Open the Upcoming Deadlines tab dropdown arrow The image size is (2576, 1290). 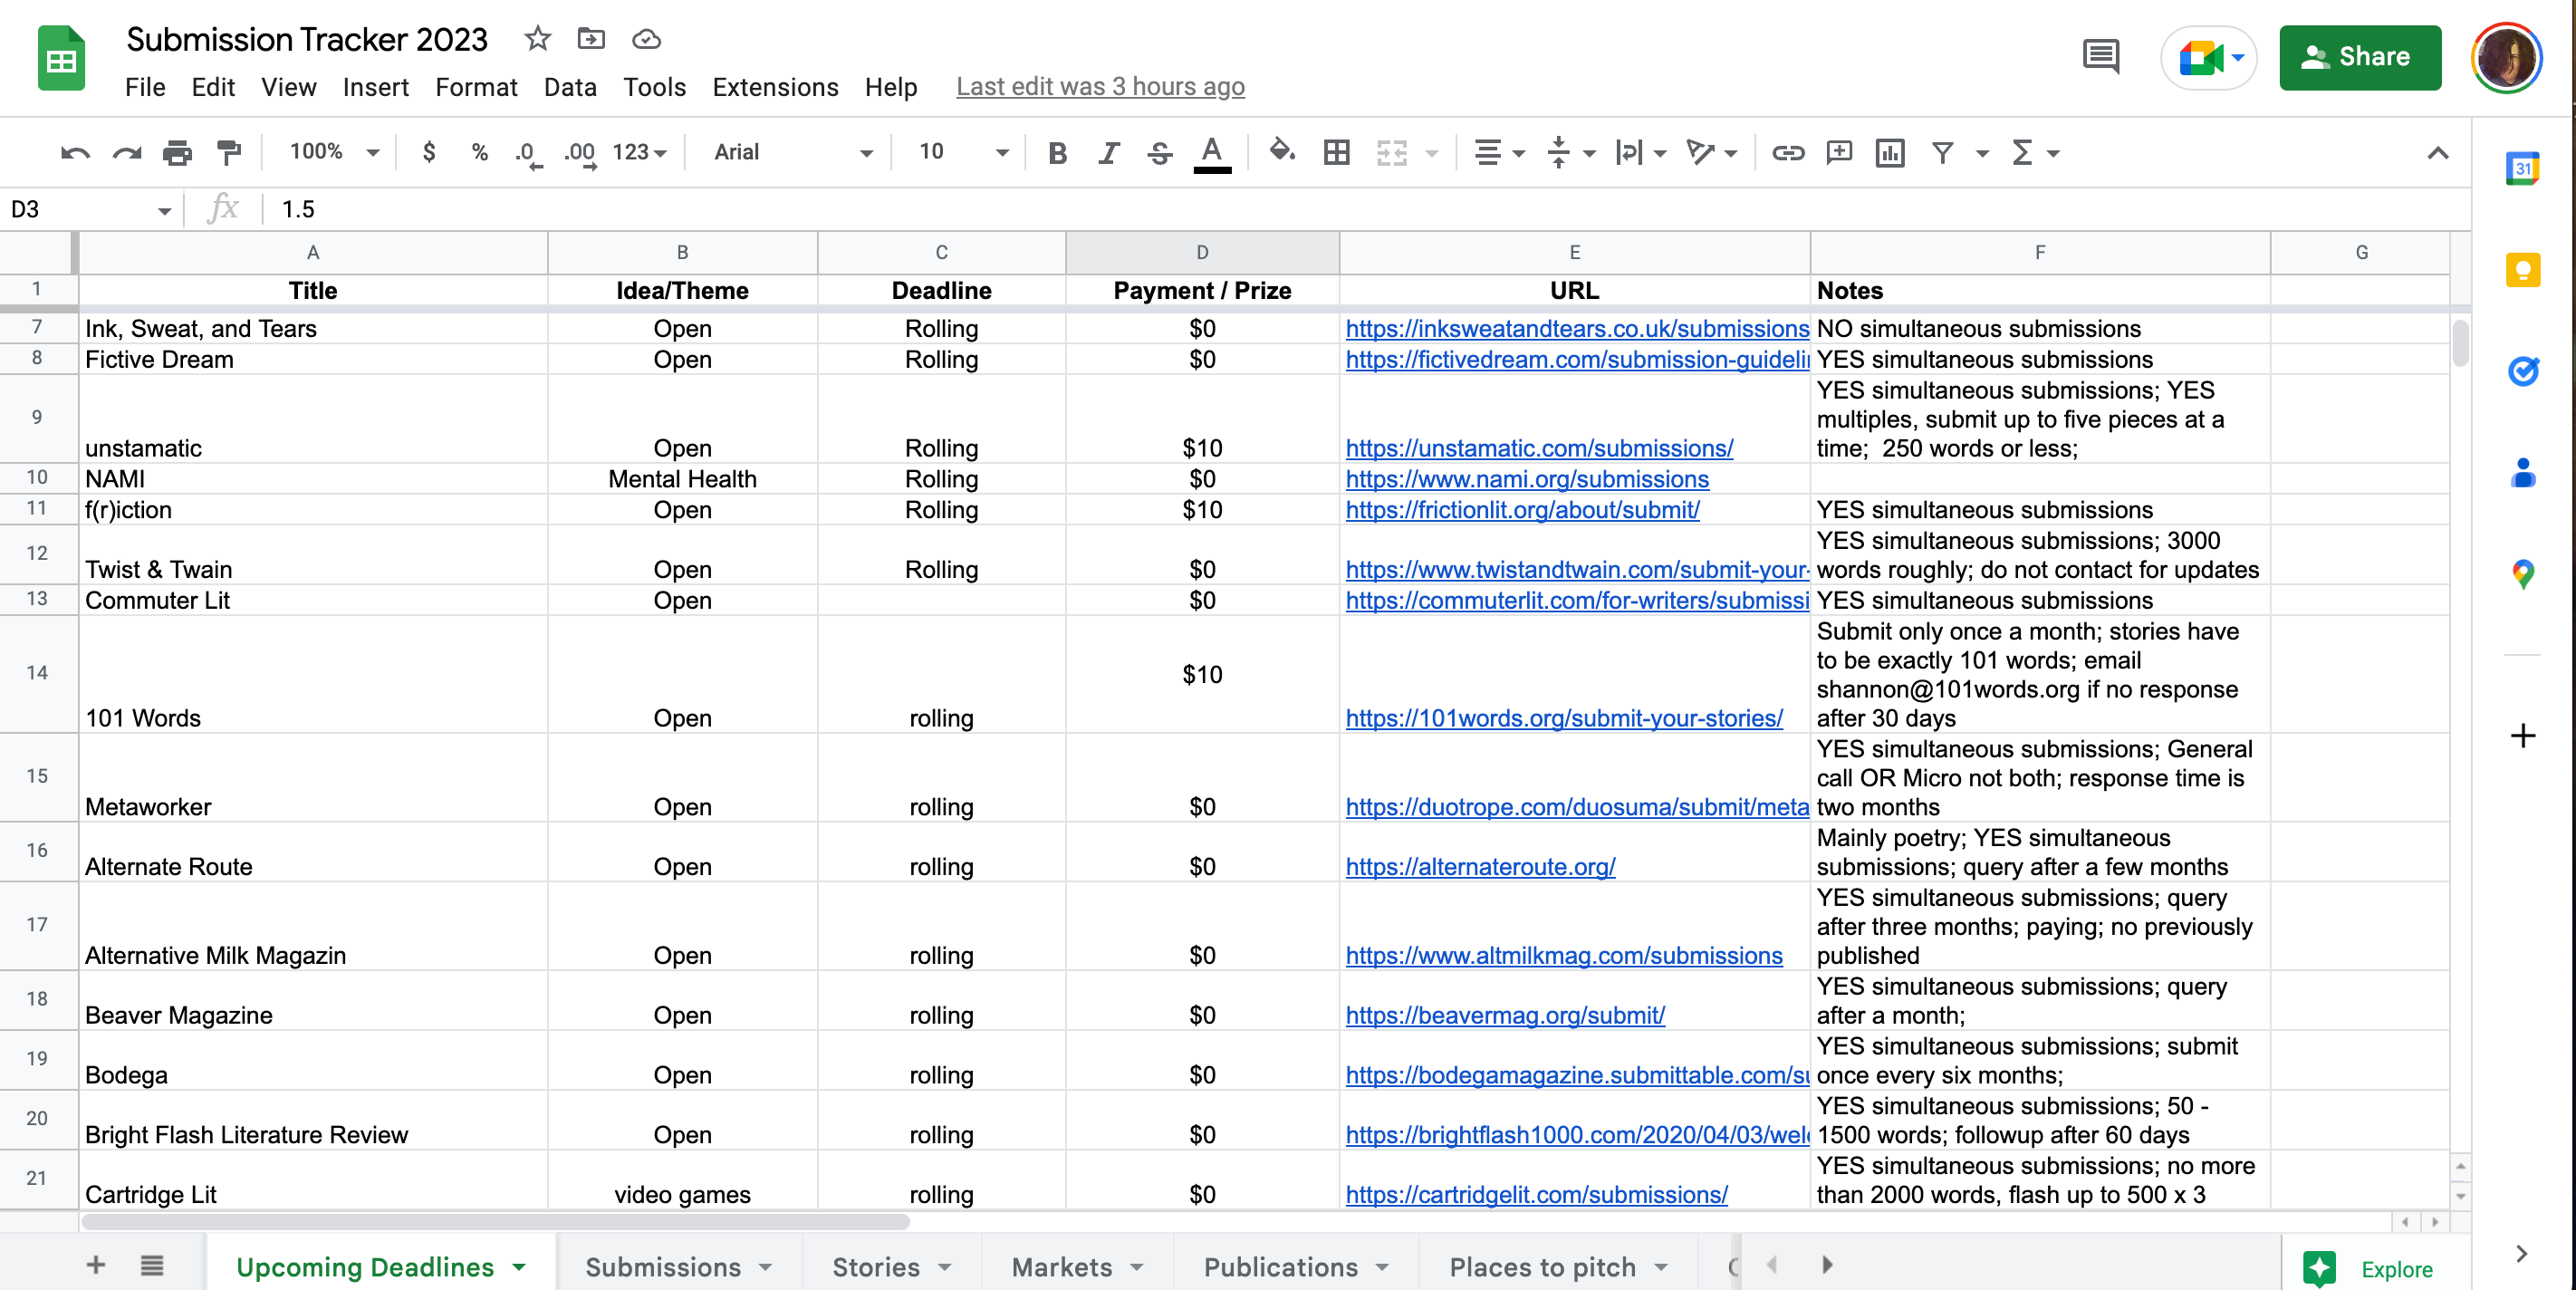[x=519, y=1267]
